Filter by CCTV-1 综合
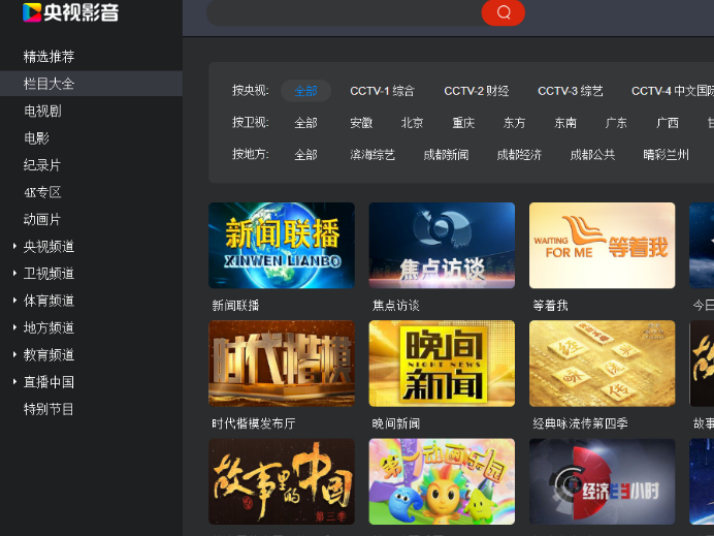Image resolution: width=714 pixels, height=536 pixels. coord(382,91)
